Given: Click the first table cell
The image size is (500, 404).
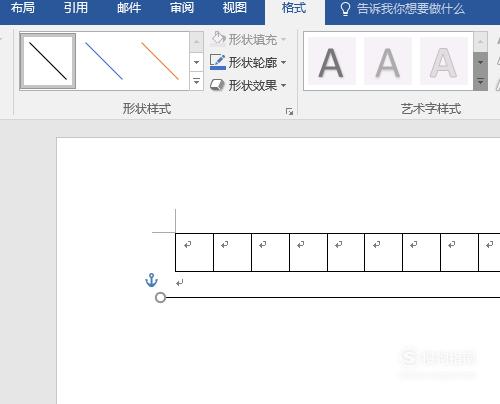Looking at the screenshot, I should (194, 252).
